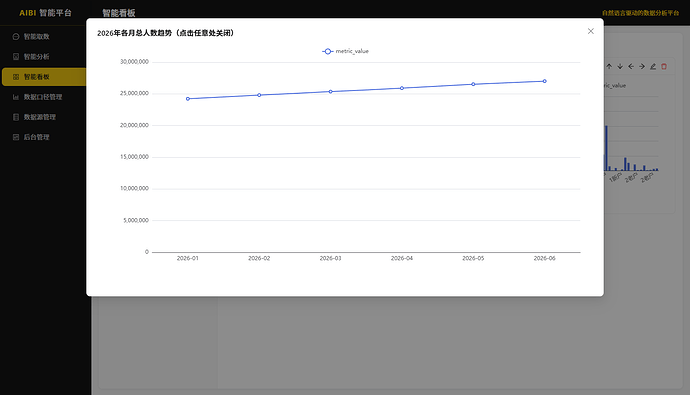Click the 自然语言驱动的数据分析平台 header text
Screen dimensions: 690x395
[x=640, y=13]
